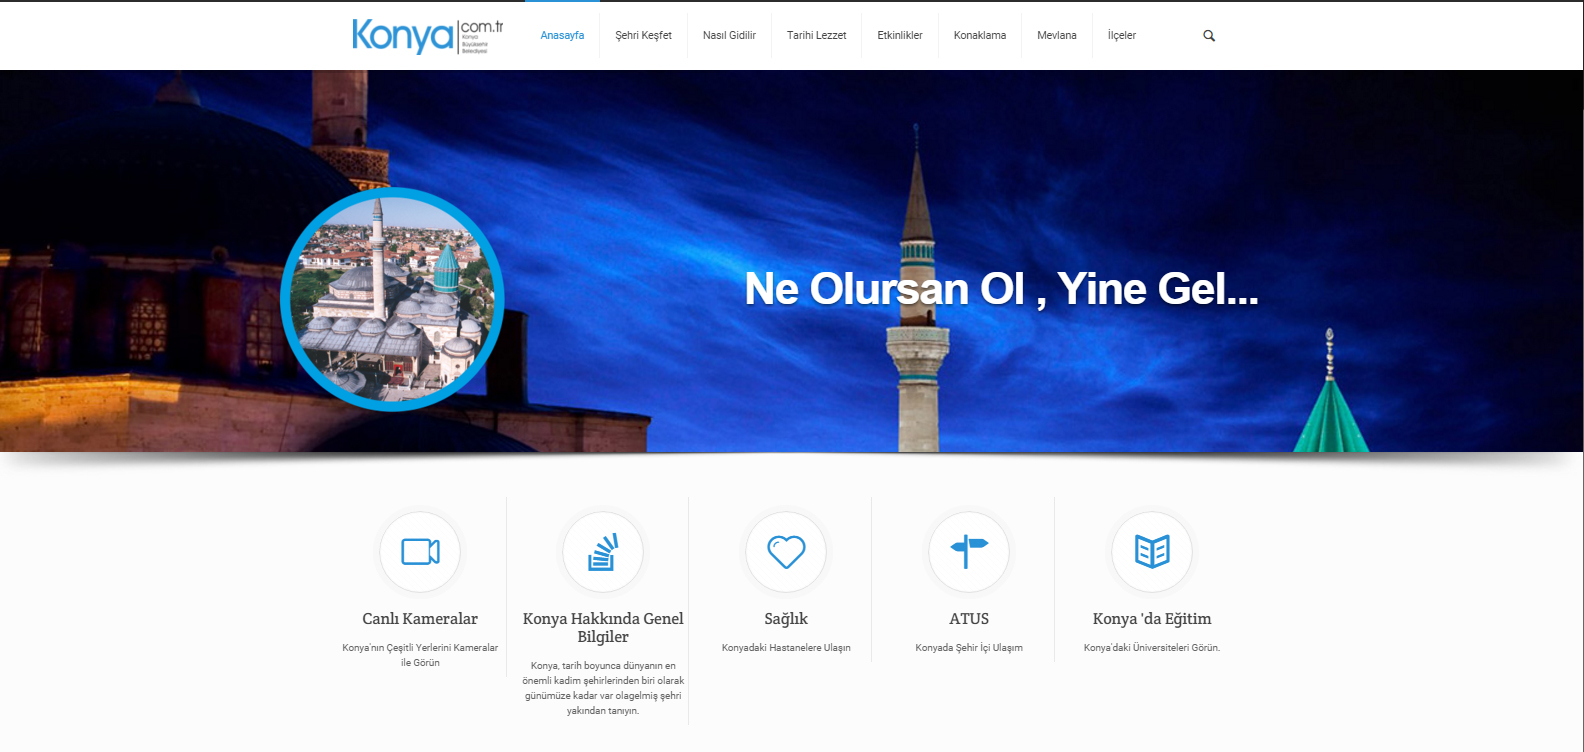The height and width of the screenshot is (752, 1584).
Task: Click the Konya.com.tr logo
Action: click(x=428, y=36)
